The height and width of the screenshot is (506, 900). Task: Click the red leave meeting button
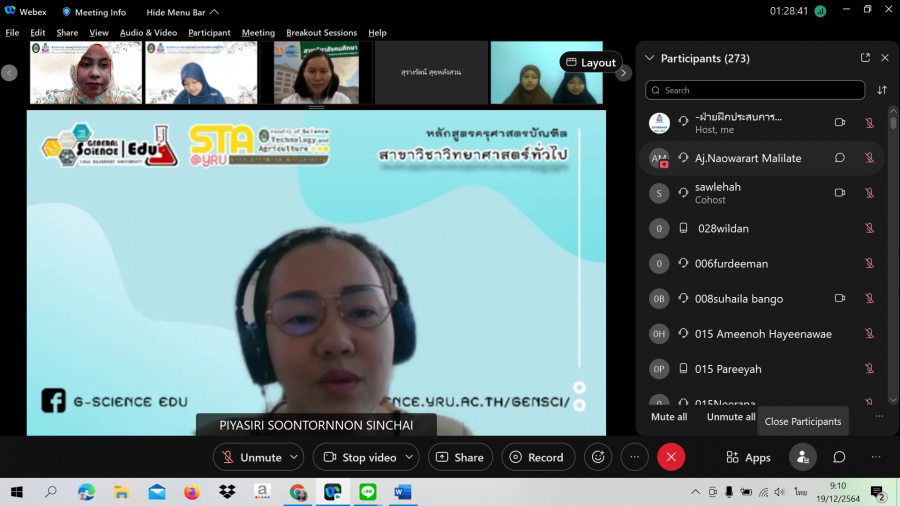click(x=671, y=457)
